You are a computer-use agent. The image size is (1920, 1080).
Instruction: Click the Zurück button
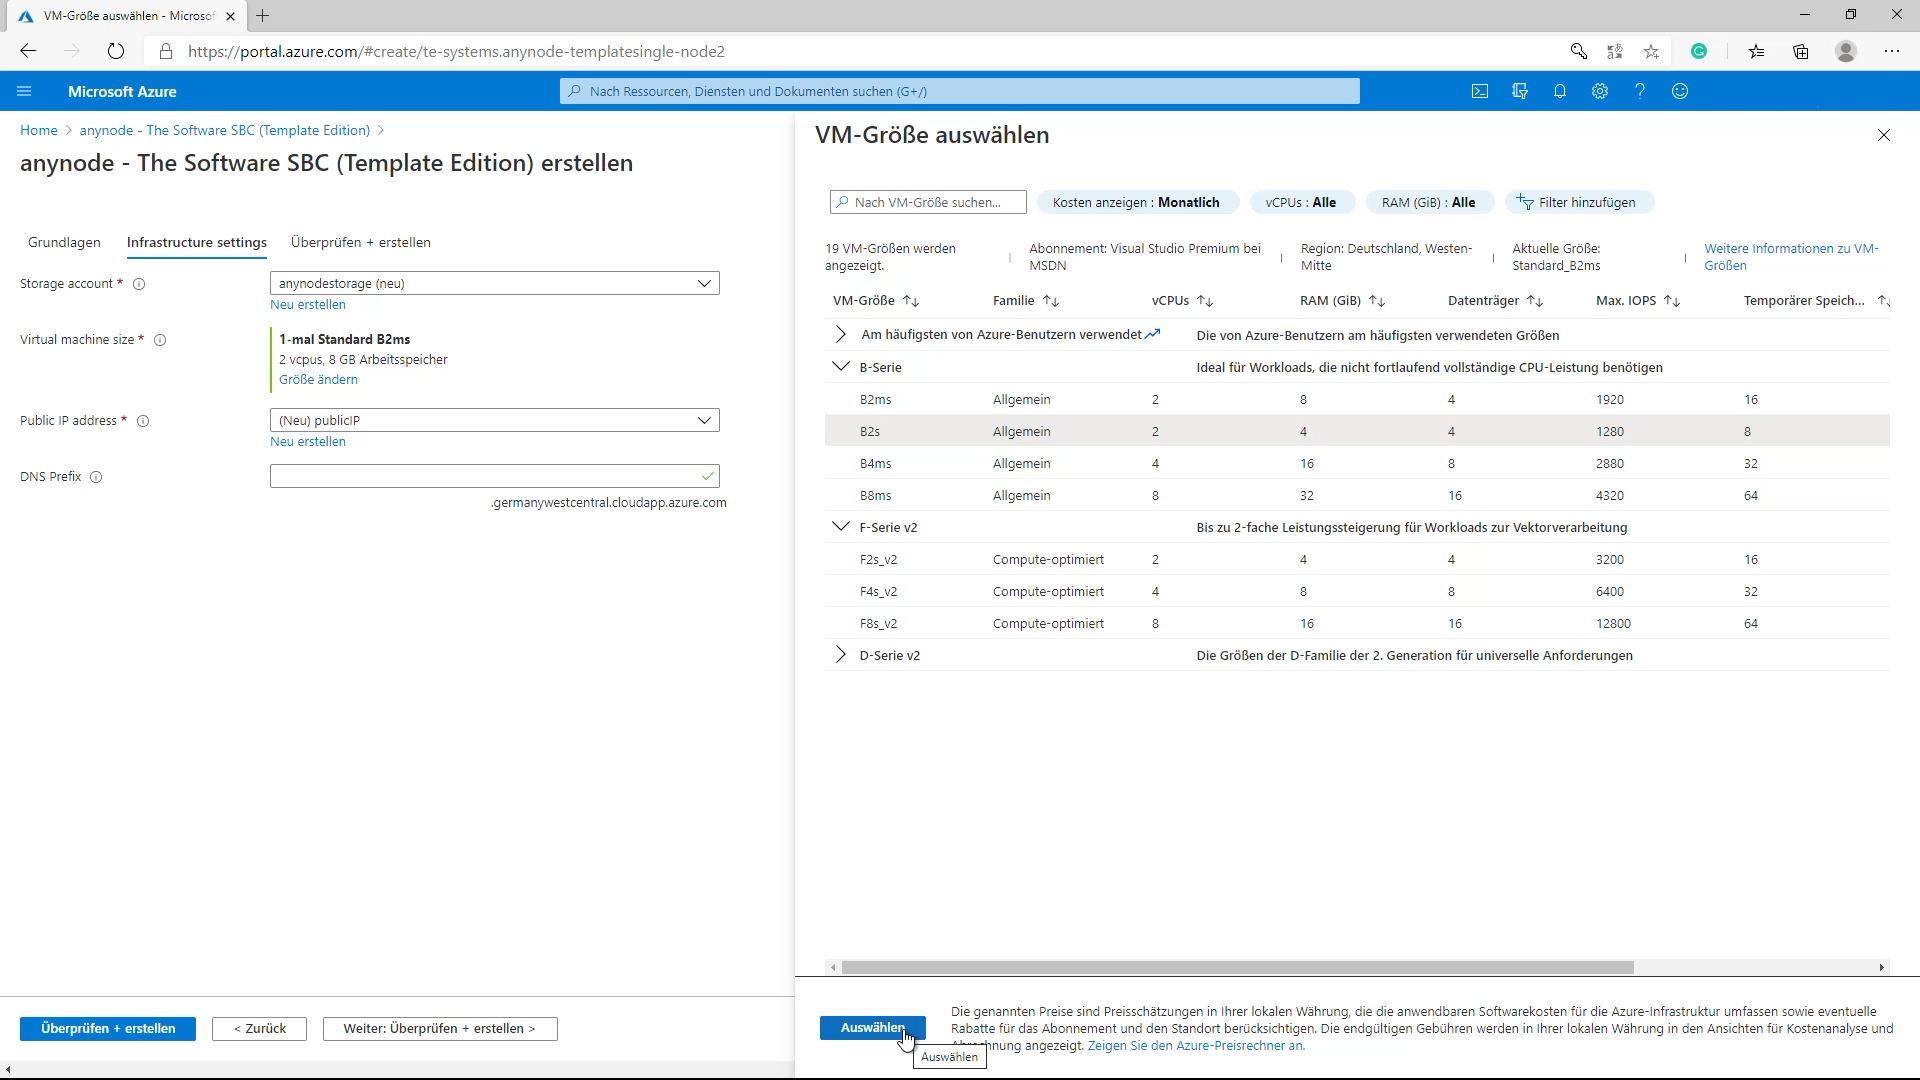(x=260, y=1029)
